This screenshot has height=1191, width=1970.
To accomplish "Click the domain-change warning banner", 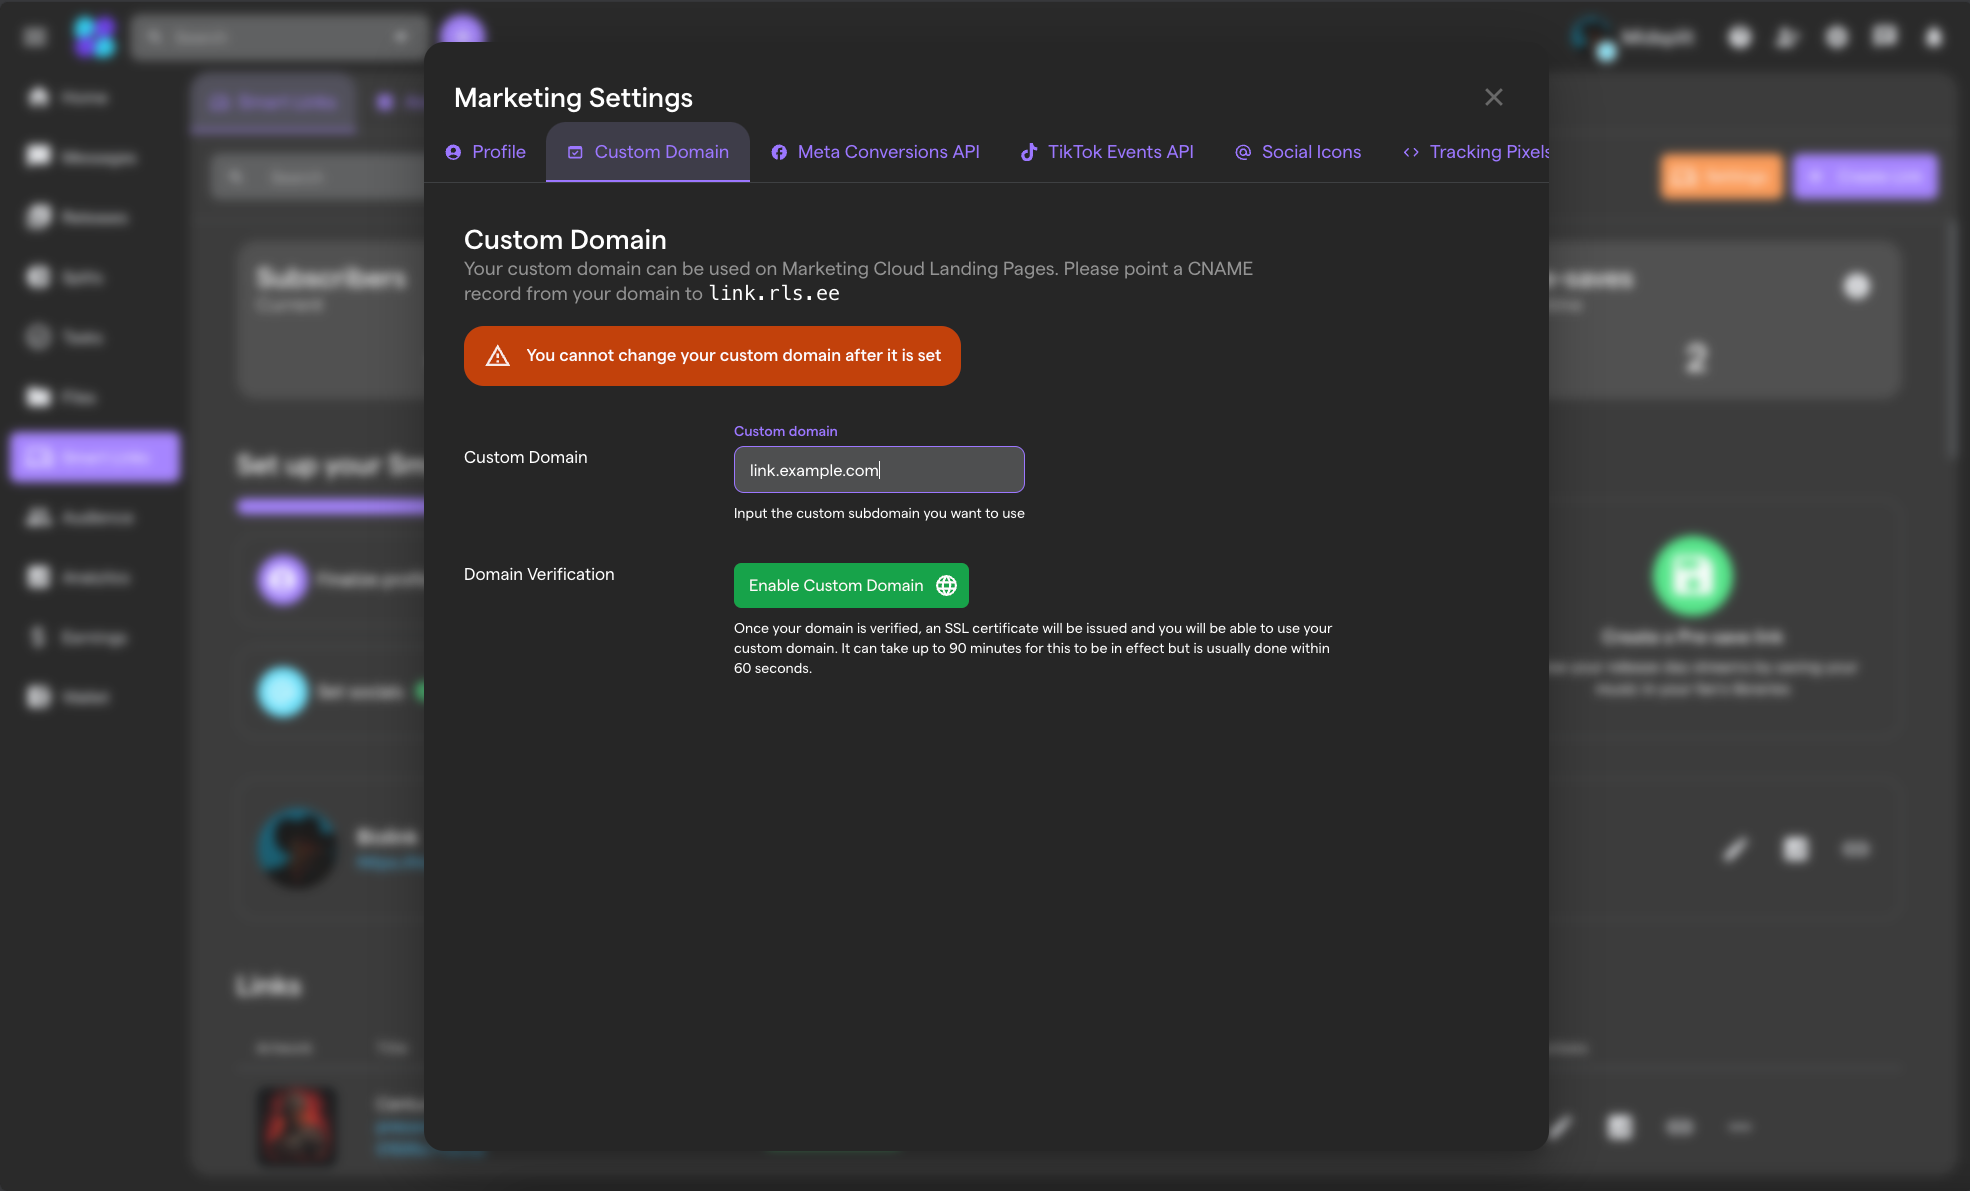I will point(712,356).
